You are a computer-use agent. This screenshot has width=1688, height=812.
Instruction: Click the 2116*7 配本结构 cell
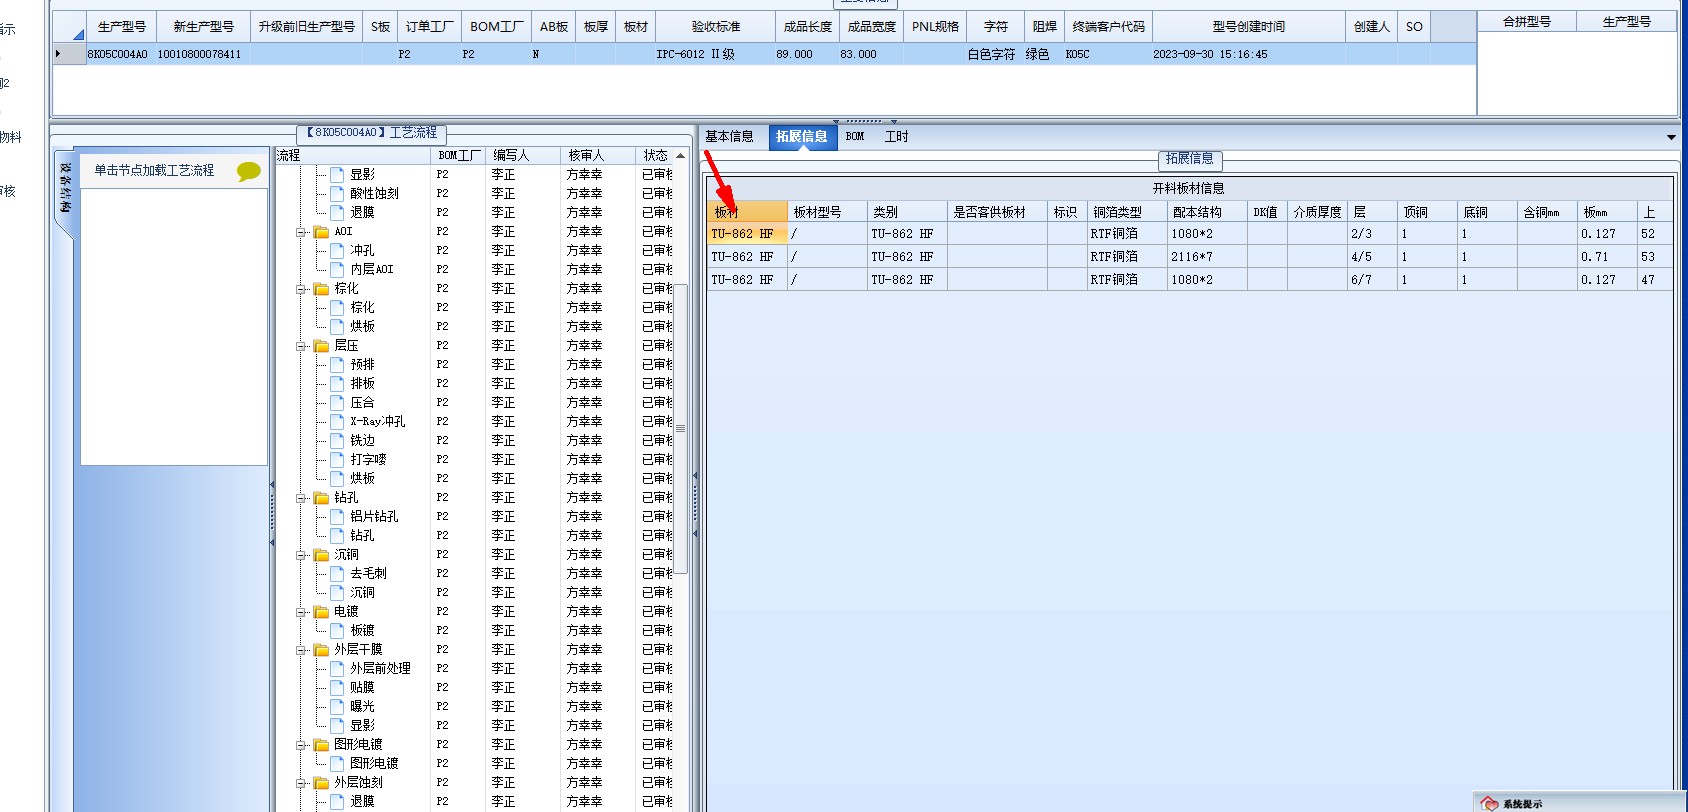tap(1207, 257)
